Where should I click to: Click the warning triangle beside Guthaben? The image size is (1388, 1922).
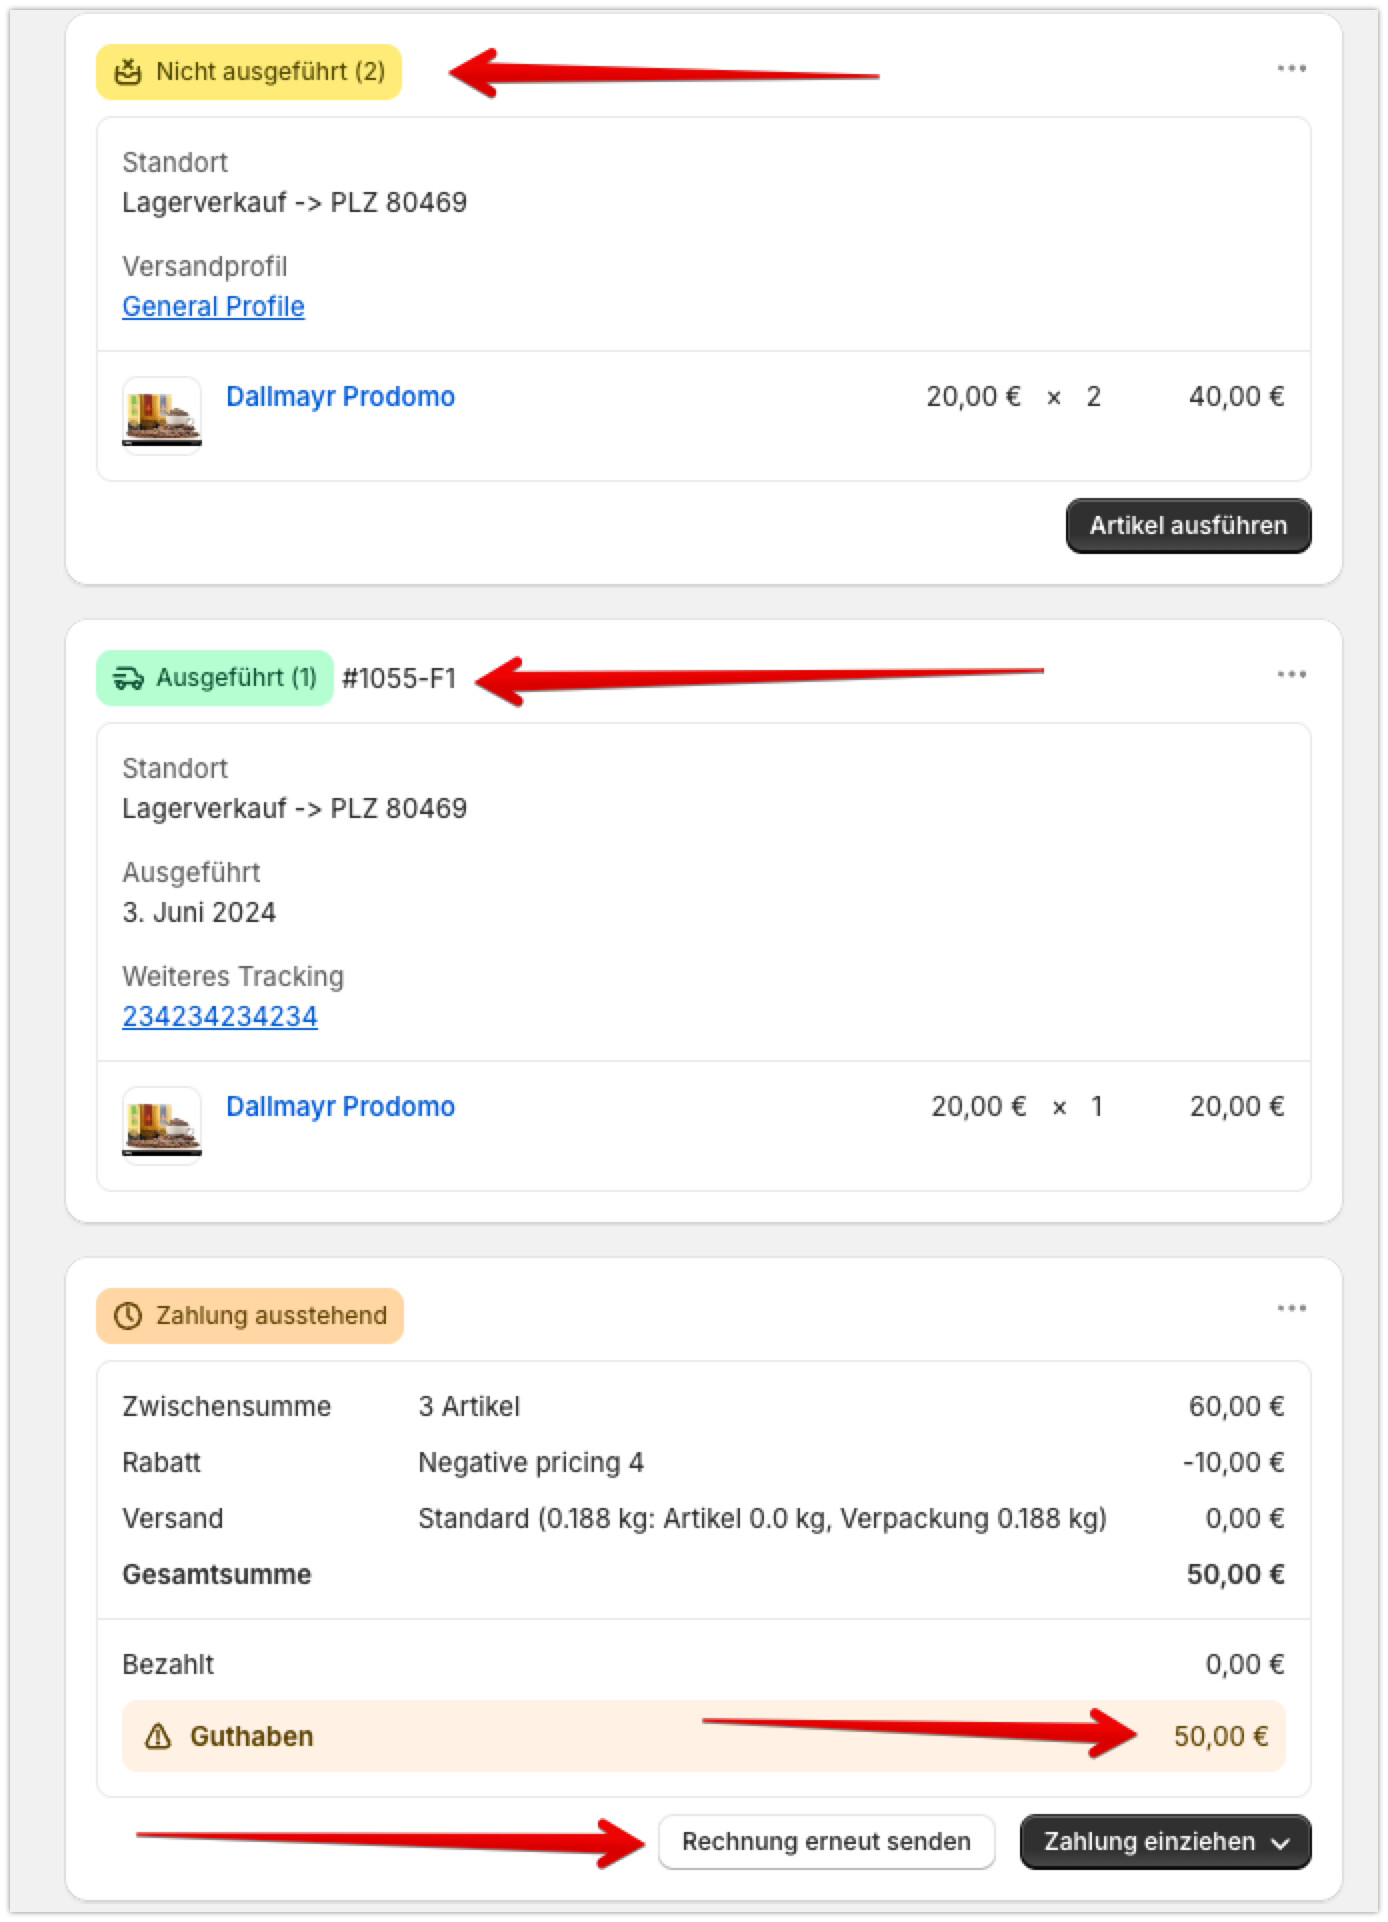(158, 1737)
